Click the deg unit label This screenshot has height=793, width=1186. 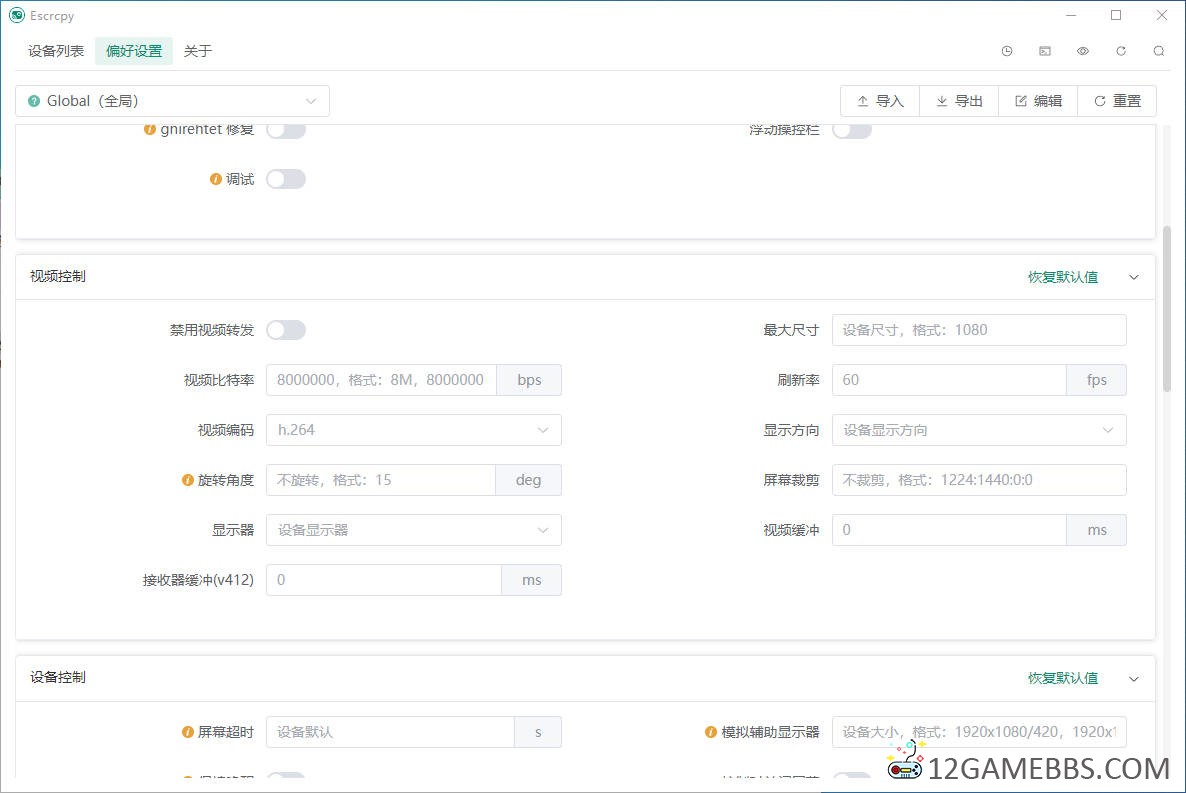tap(528, 480)
